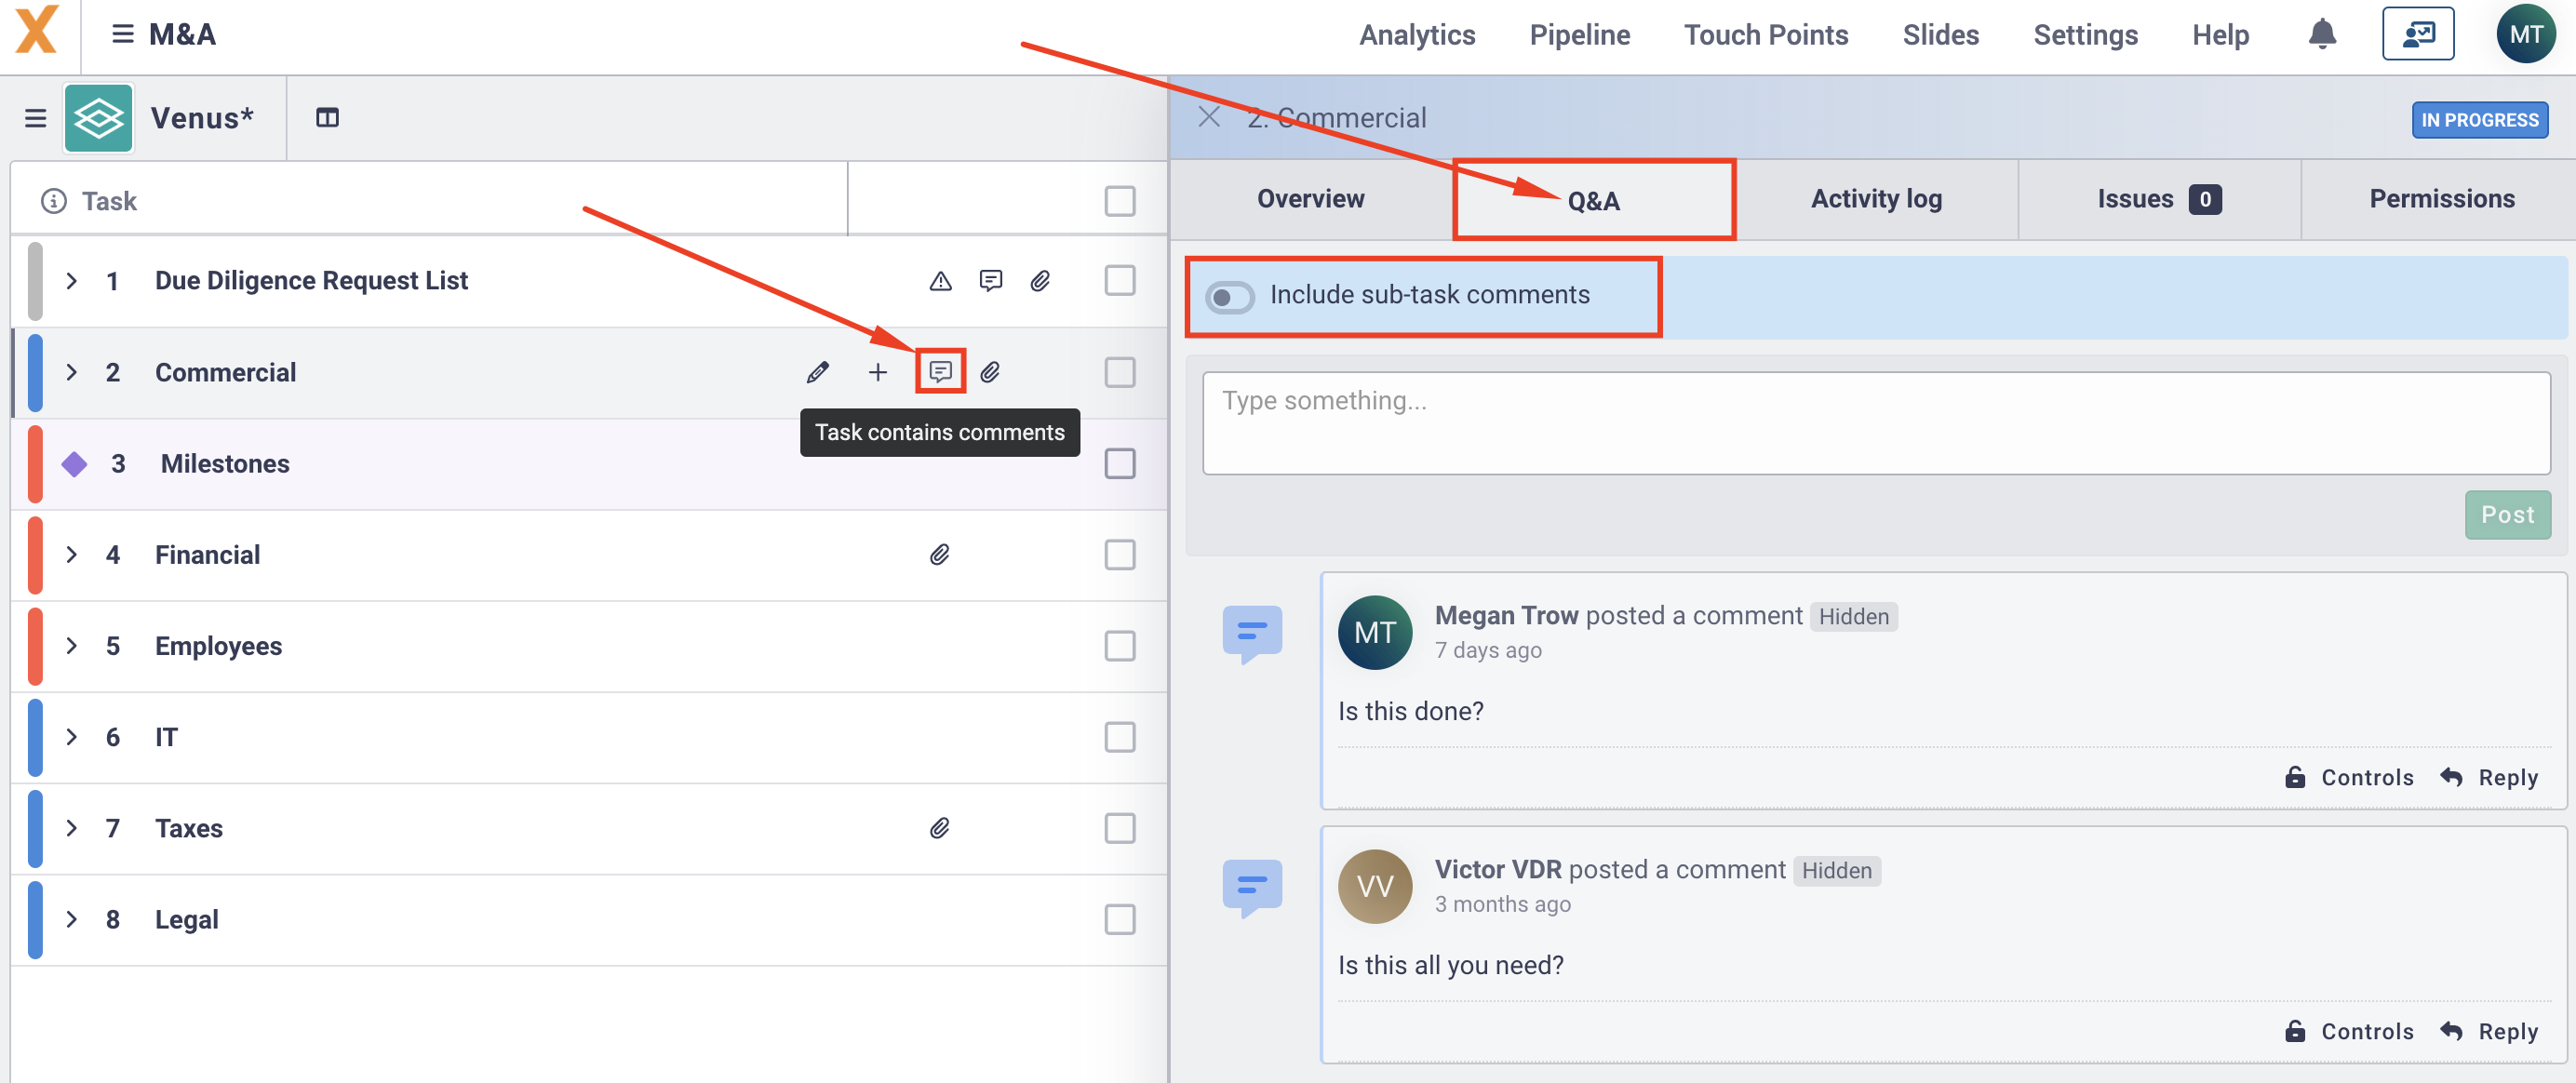Click the presentation screen icon button
Viewport: 2576px width, 1083px height.
click(2417, 34)
